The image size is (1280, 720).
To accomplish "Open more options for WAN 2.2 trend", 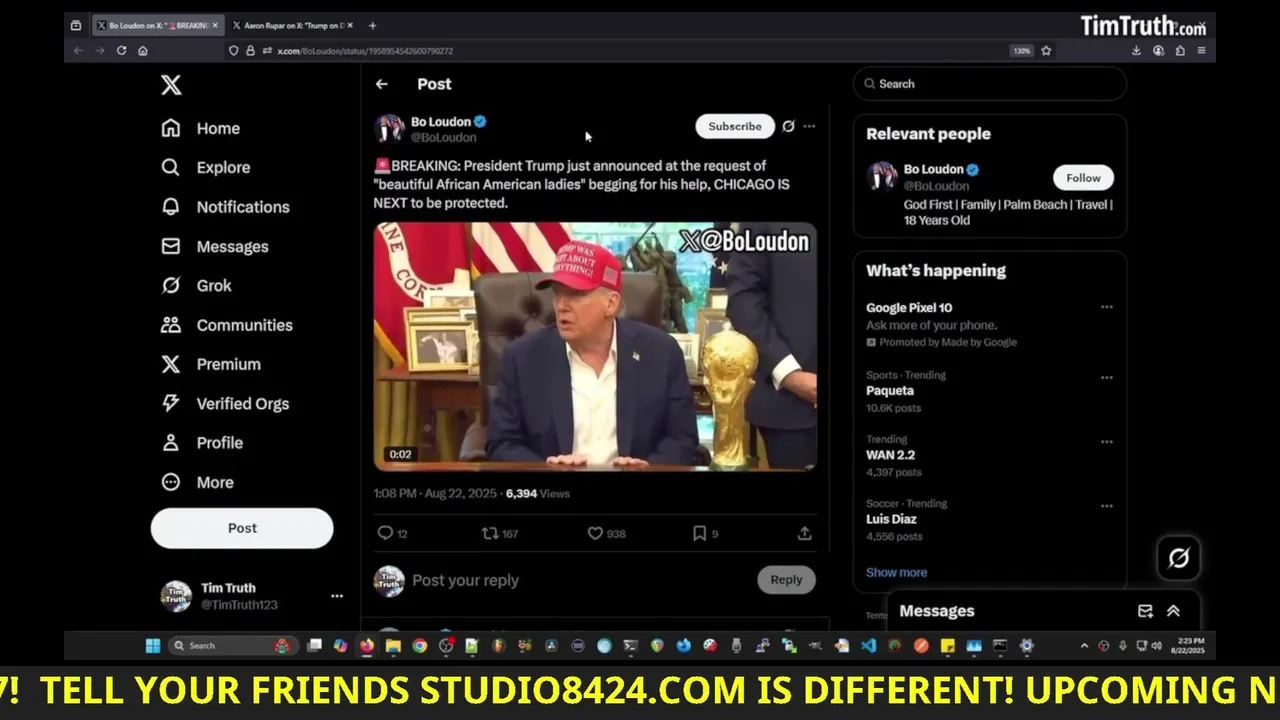I will 1106,442.
